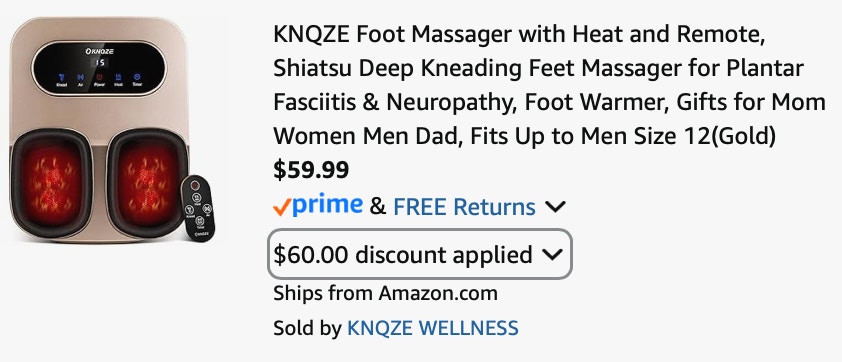This screenshot has height=362, width=842.
Task: Click the remote control in the product photo
Action: click(x=198, y=208)
